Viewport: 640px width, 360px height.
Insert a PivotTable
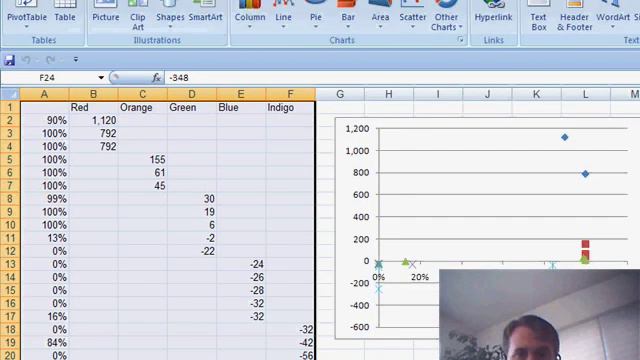click(27, 15)
